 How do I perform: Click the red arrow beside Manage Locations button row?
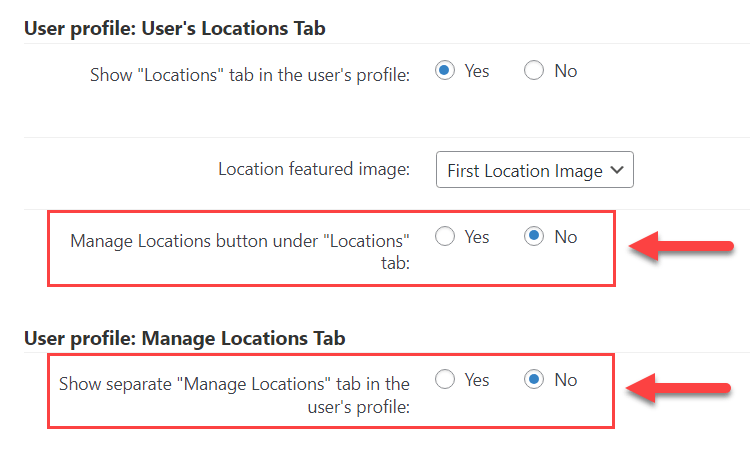(x=682, y=247)
